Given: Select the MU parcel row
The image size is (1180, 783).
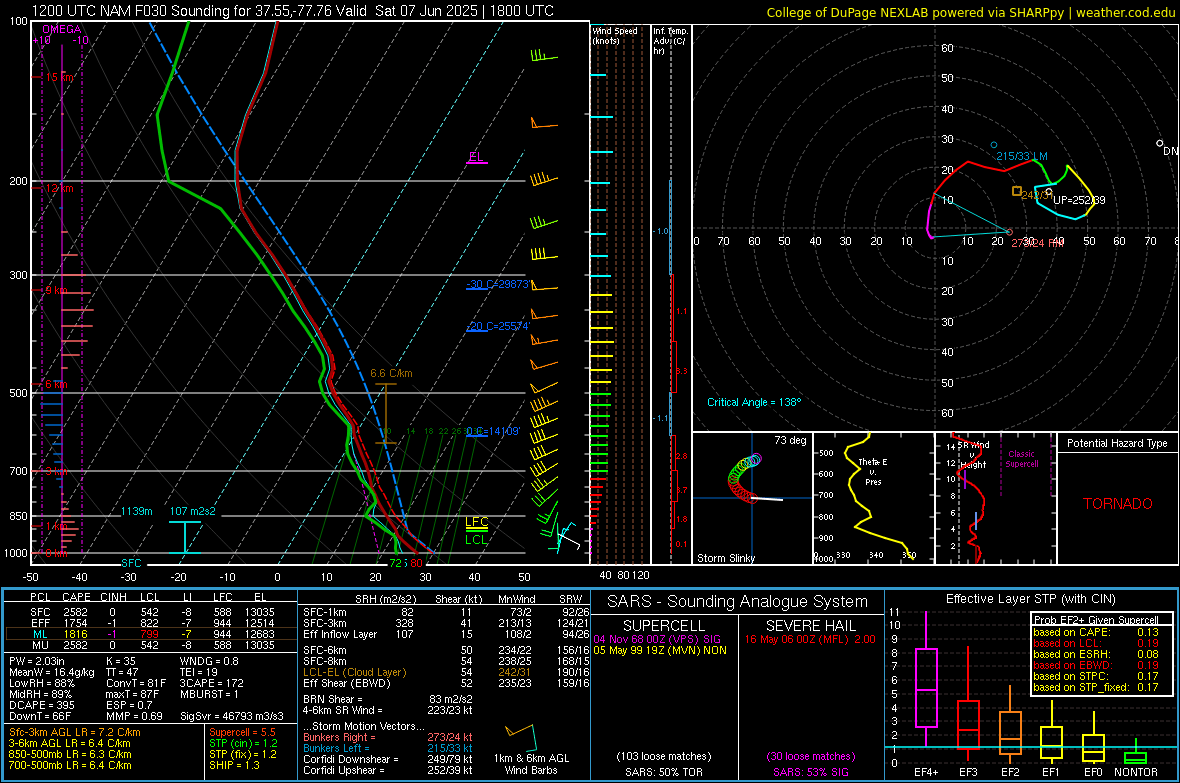Looking at the screenshot, I should point(151,645).
